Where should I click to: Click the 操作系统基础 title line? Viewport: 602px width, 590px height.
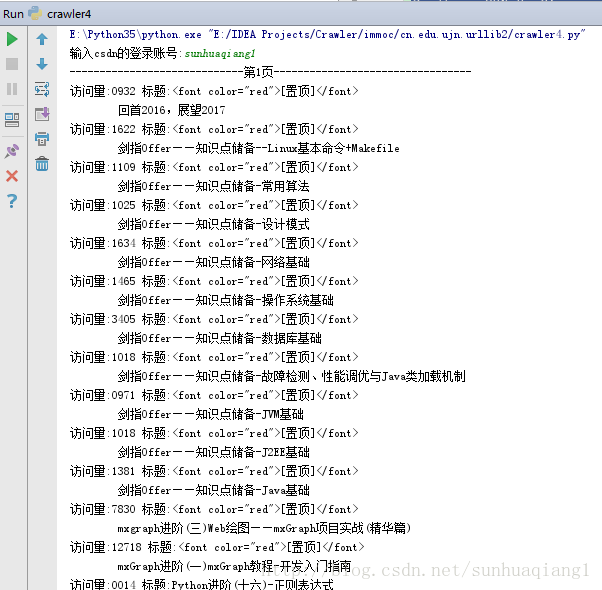[225, 300]
